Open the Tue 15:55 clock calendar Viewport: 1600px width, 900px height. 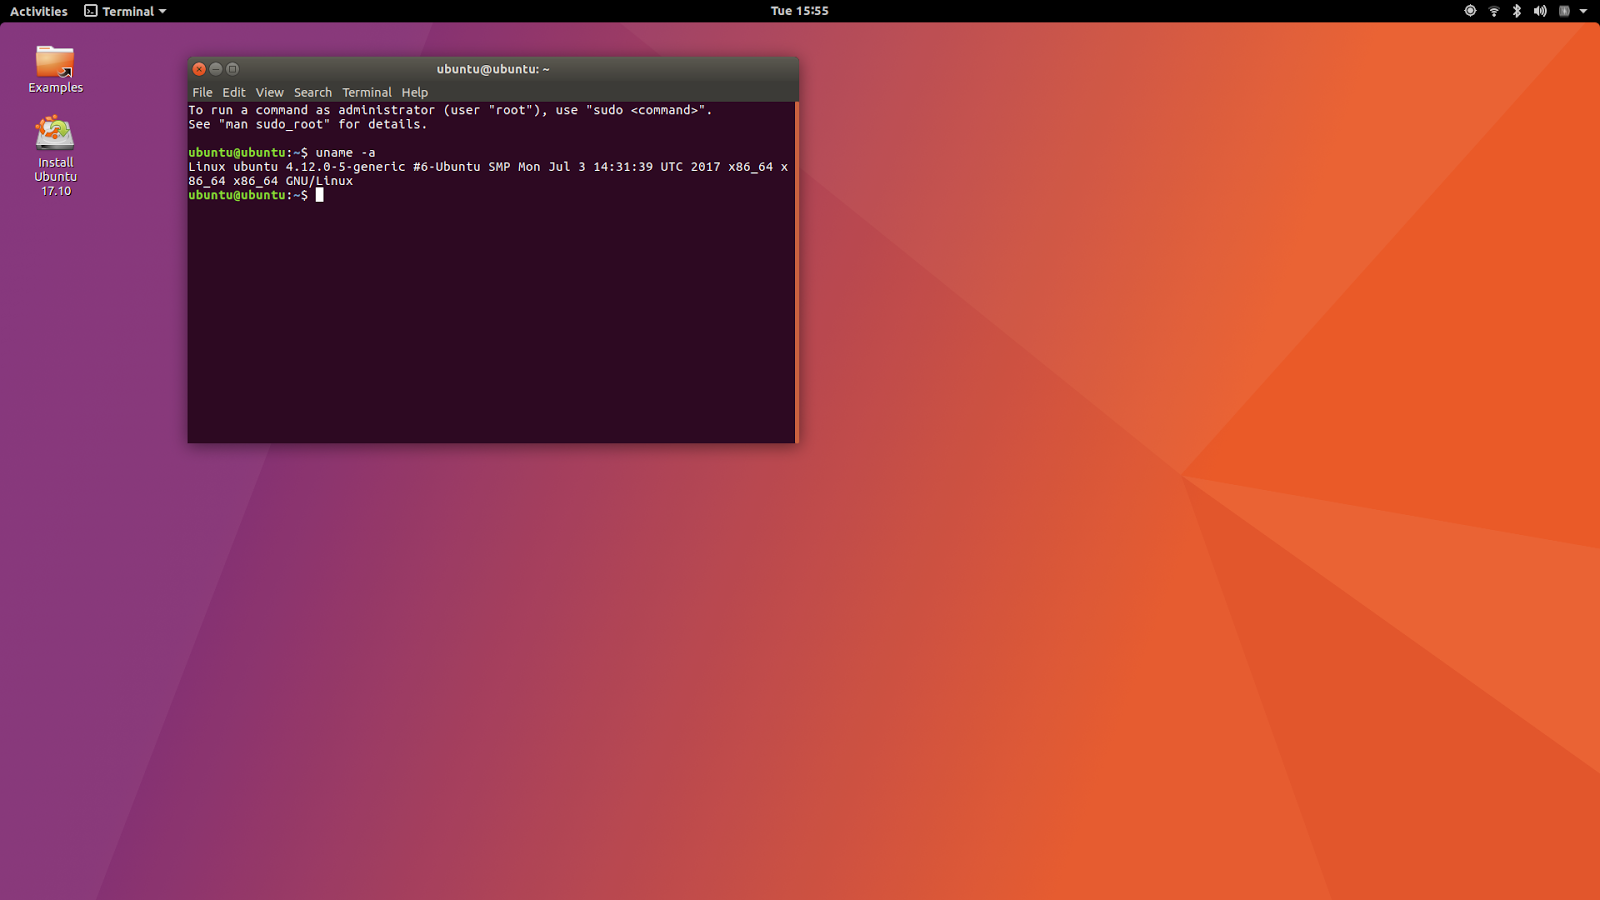(x=799, y=11)
